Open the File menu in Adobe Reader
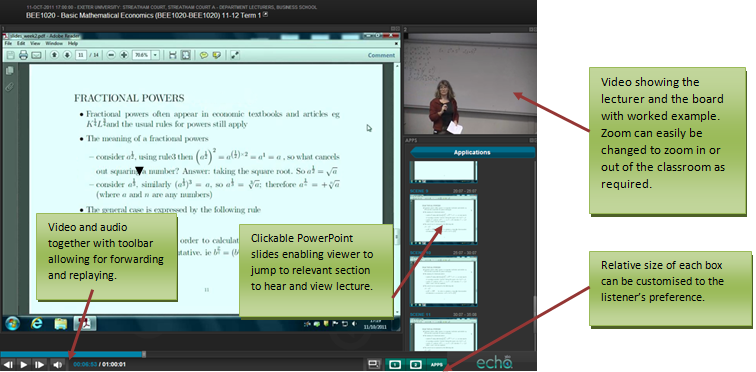This screenshot has height=372, width=756. 8,43
